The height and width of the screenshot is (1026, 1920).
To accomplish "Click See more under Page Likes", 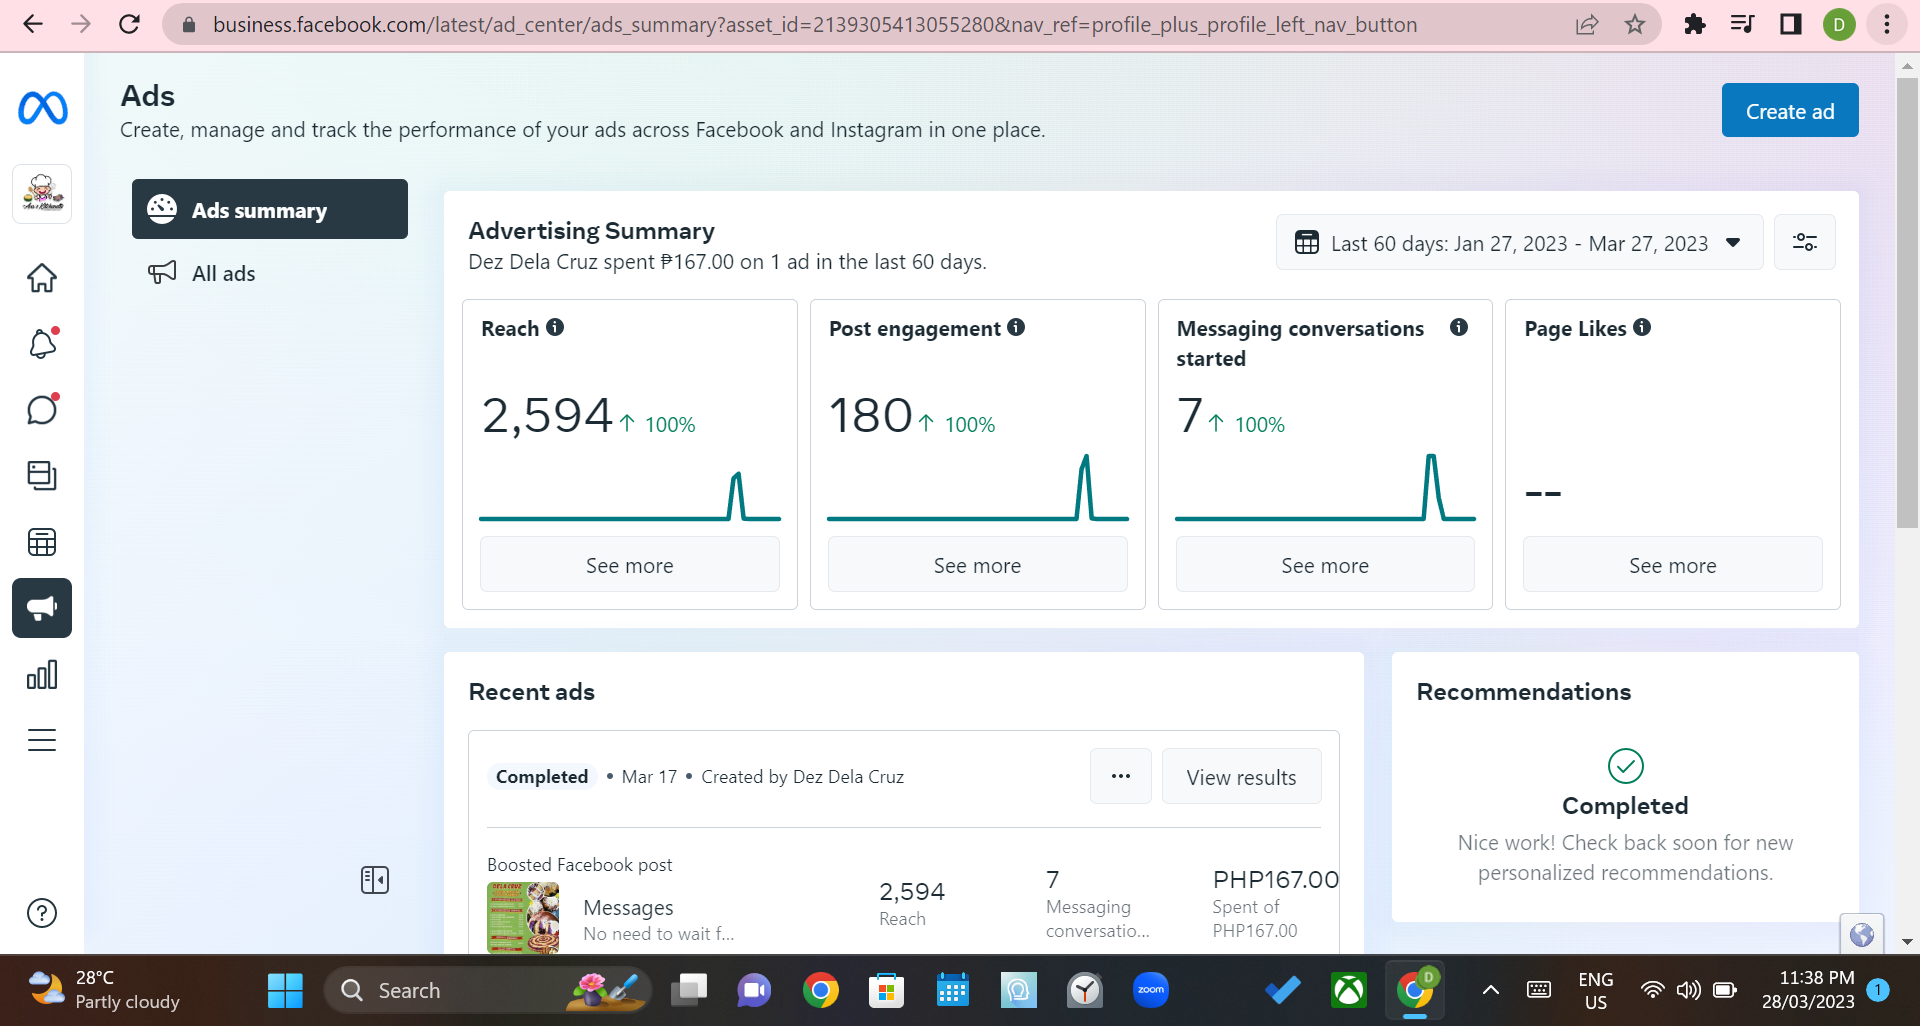I will 1673,565.
